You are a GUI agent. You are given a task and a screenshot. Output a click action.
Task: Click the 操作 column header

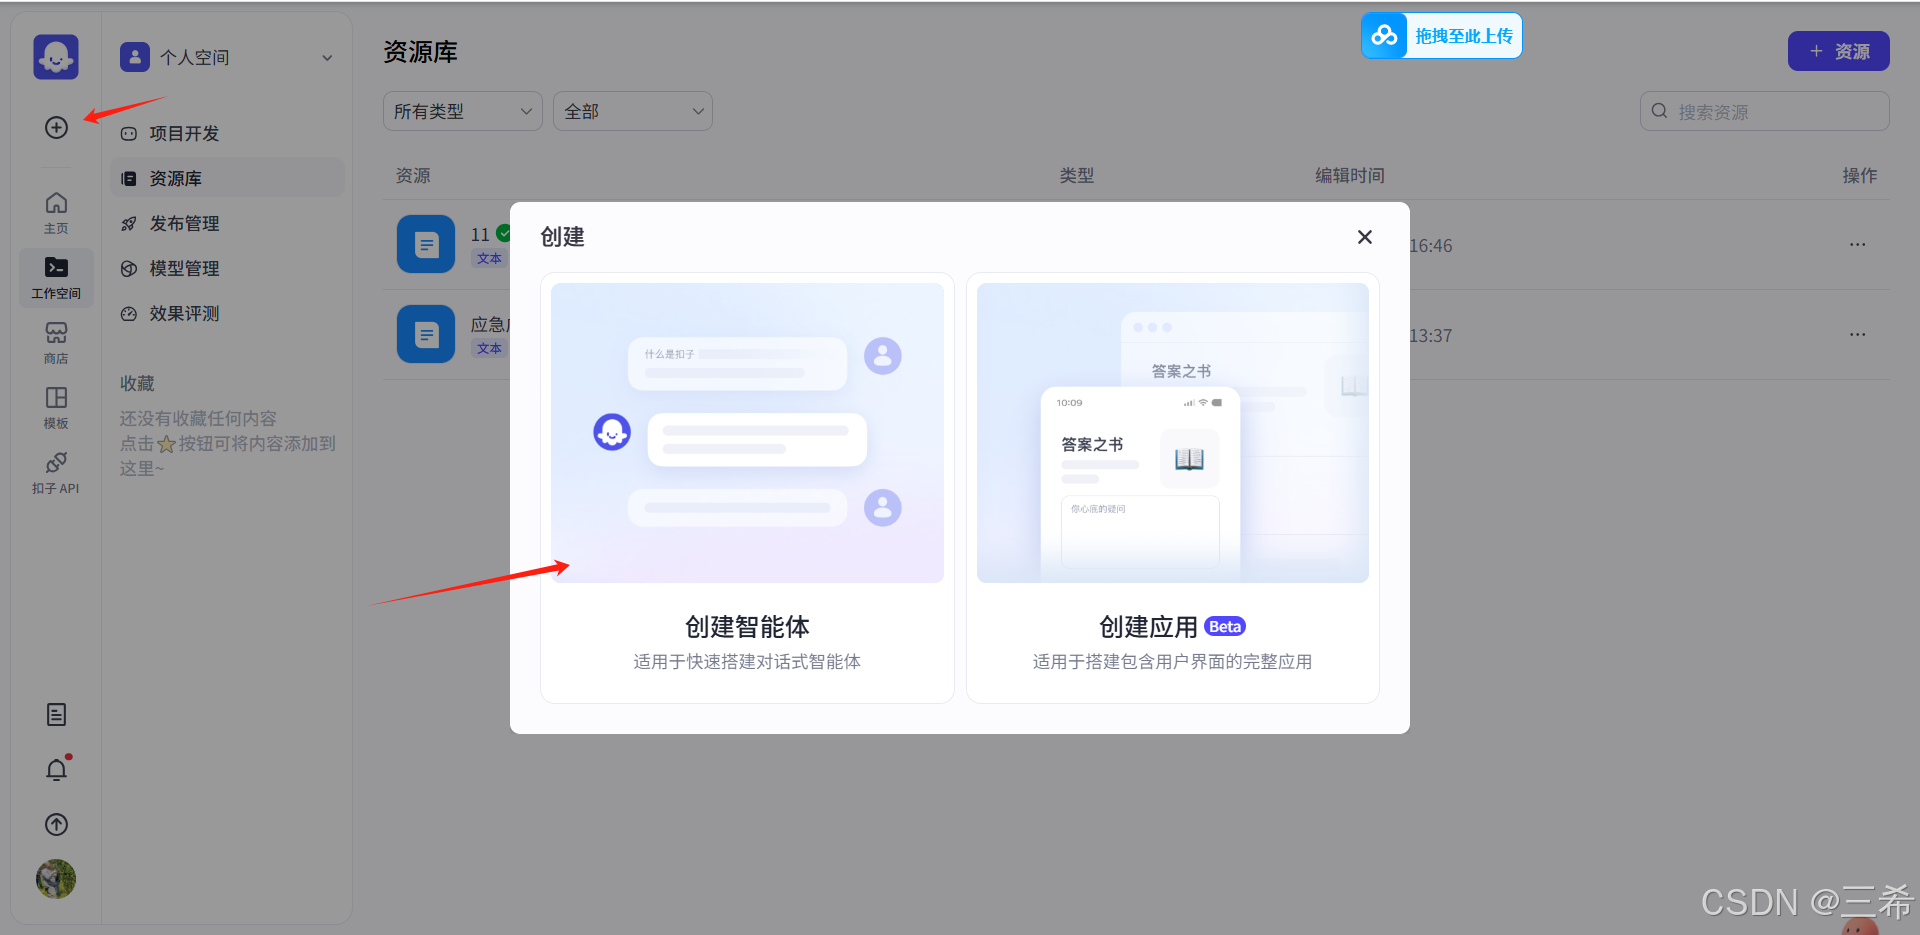pyautogui.click(x=1860, y=176)
